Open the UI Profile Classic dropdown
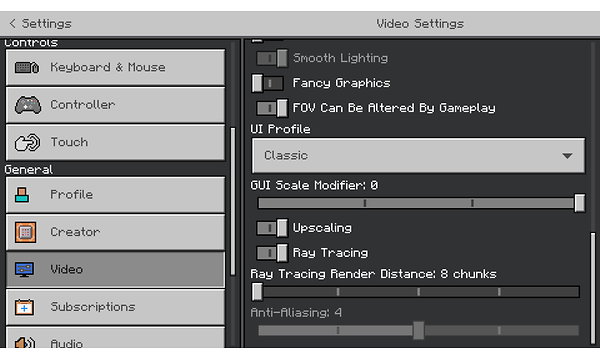Viewport: 600px width, 360px height. point(418,156)
